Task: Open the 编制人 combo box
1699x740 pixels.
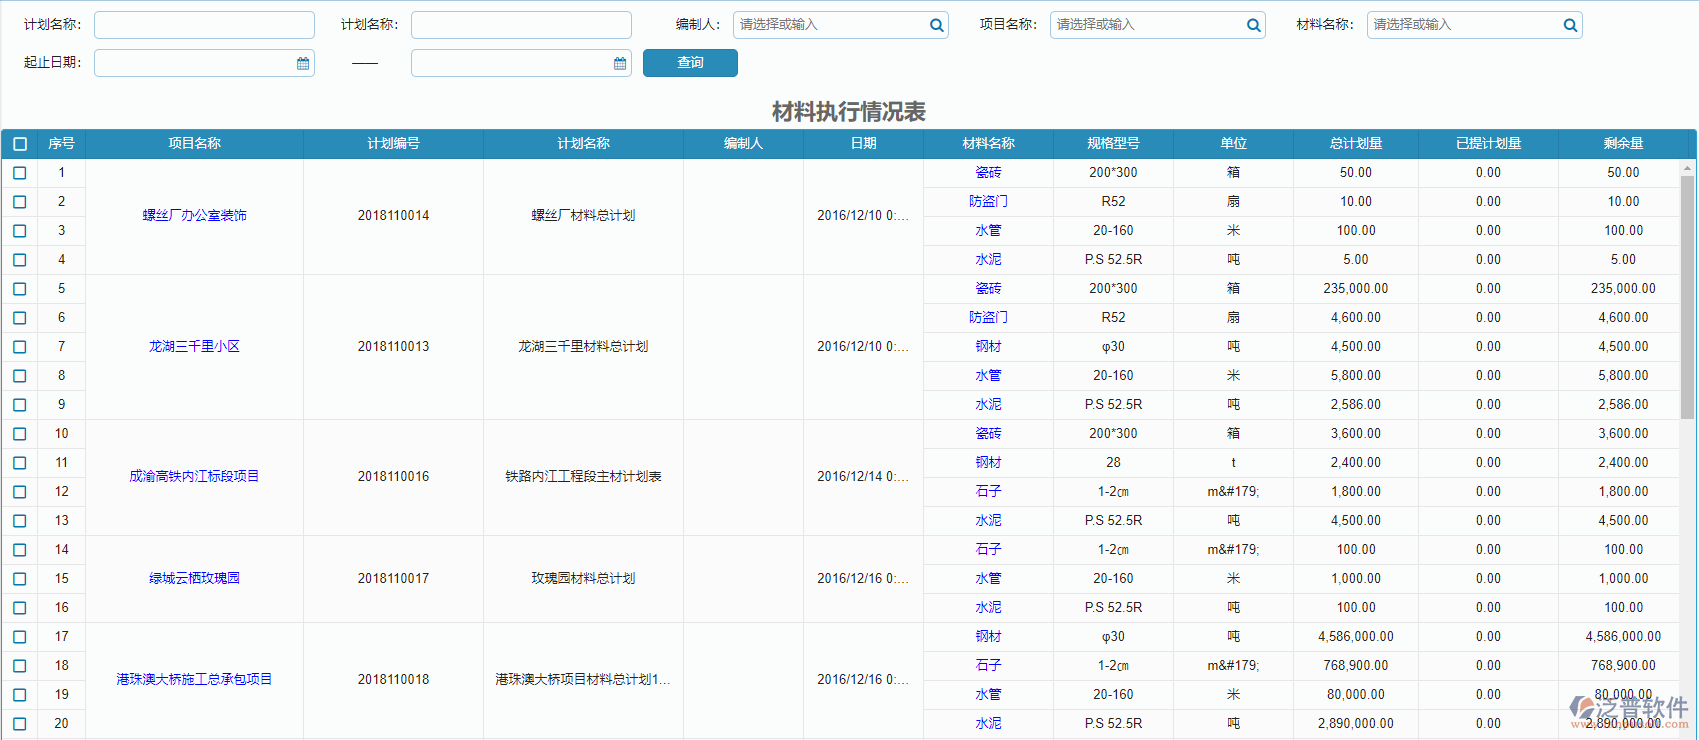Action: [830, 25]
